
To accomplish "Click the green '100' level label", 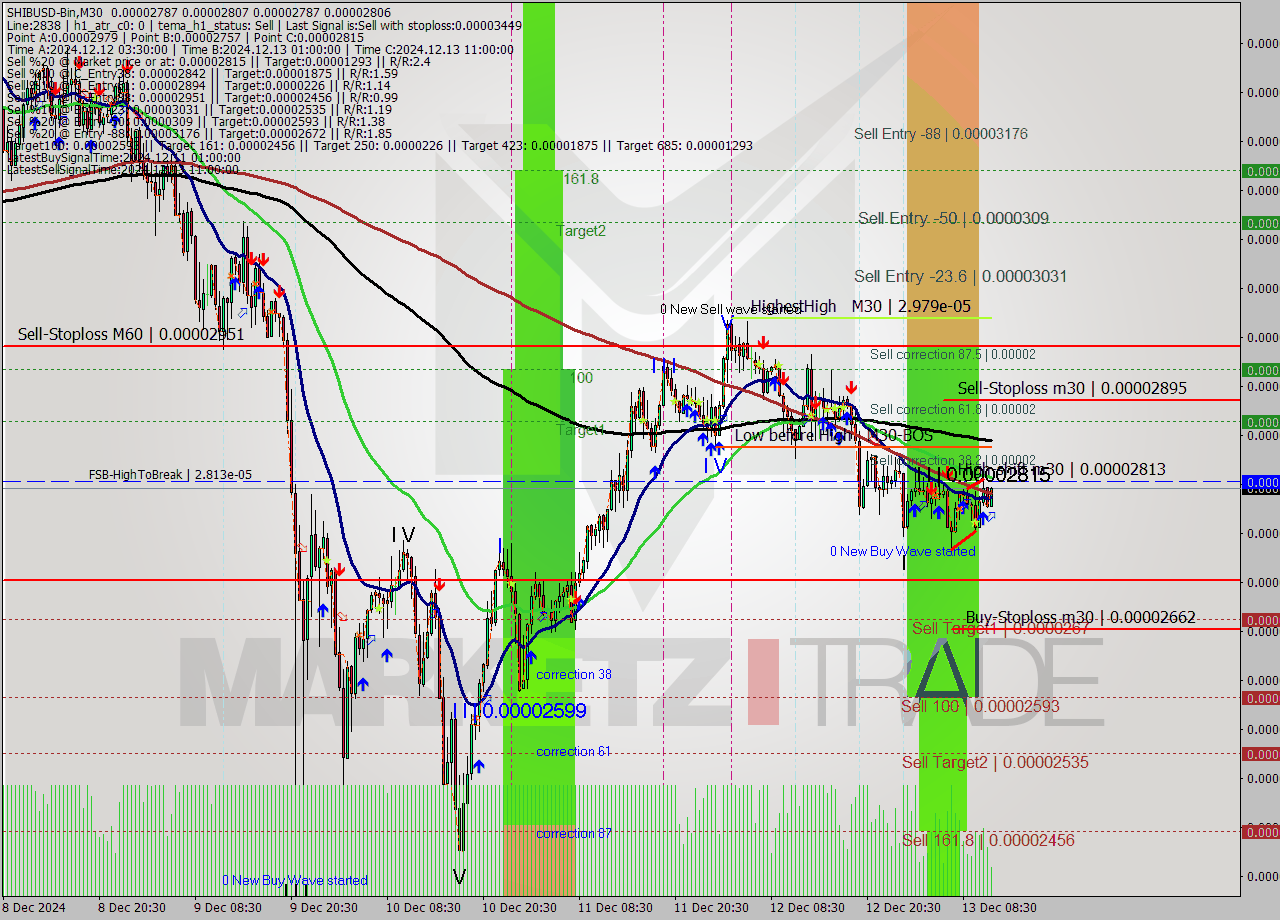I will [x=581, y=378].
